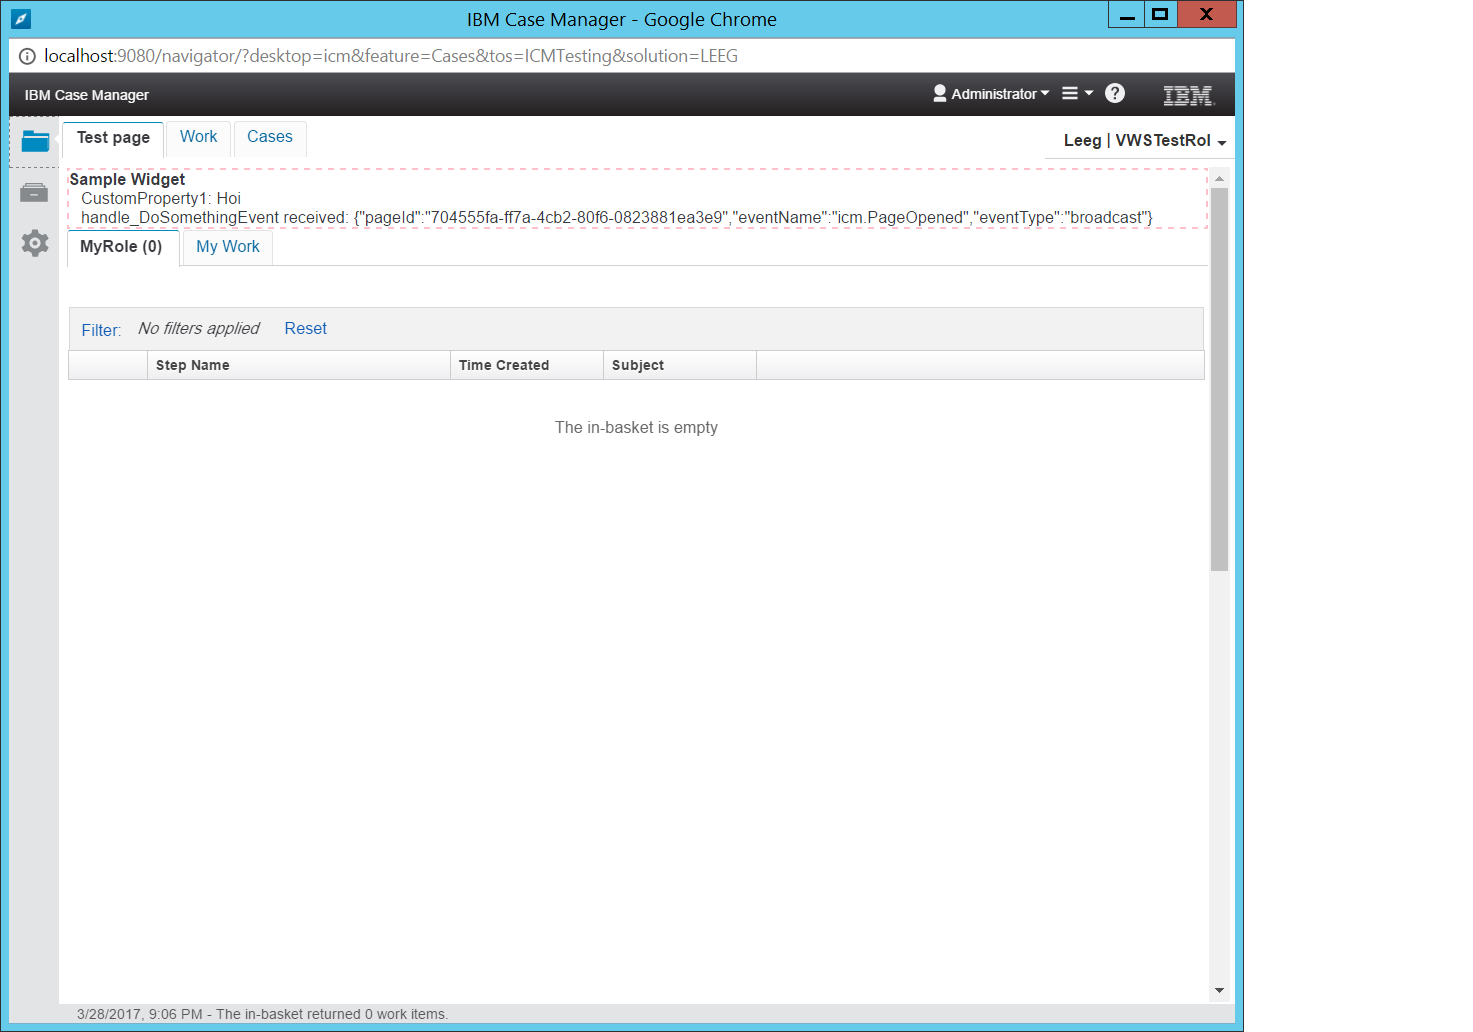Click the 'CustomProperty1: Hoi' text
The width and height of the screenshot is (1473, 1032).
[161, 199]
